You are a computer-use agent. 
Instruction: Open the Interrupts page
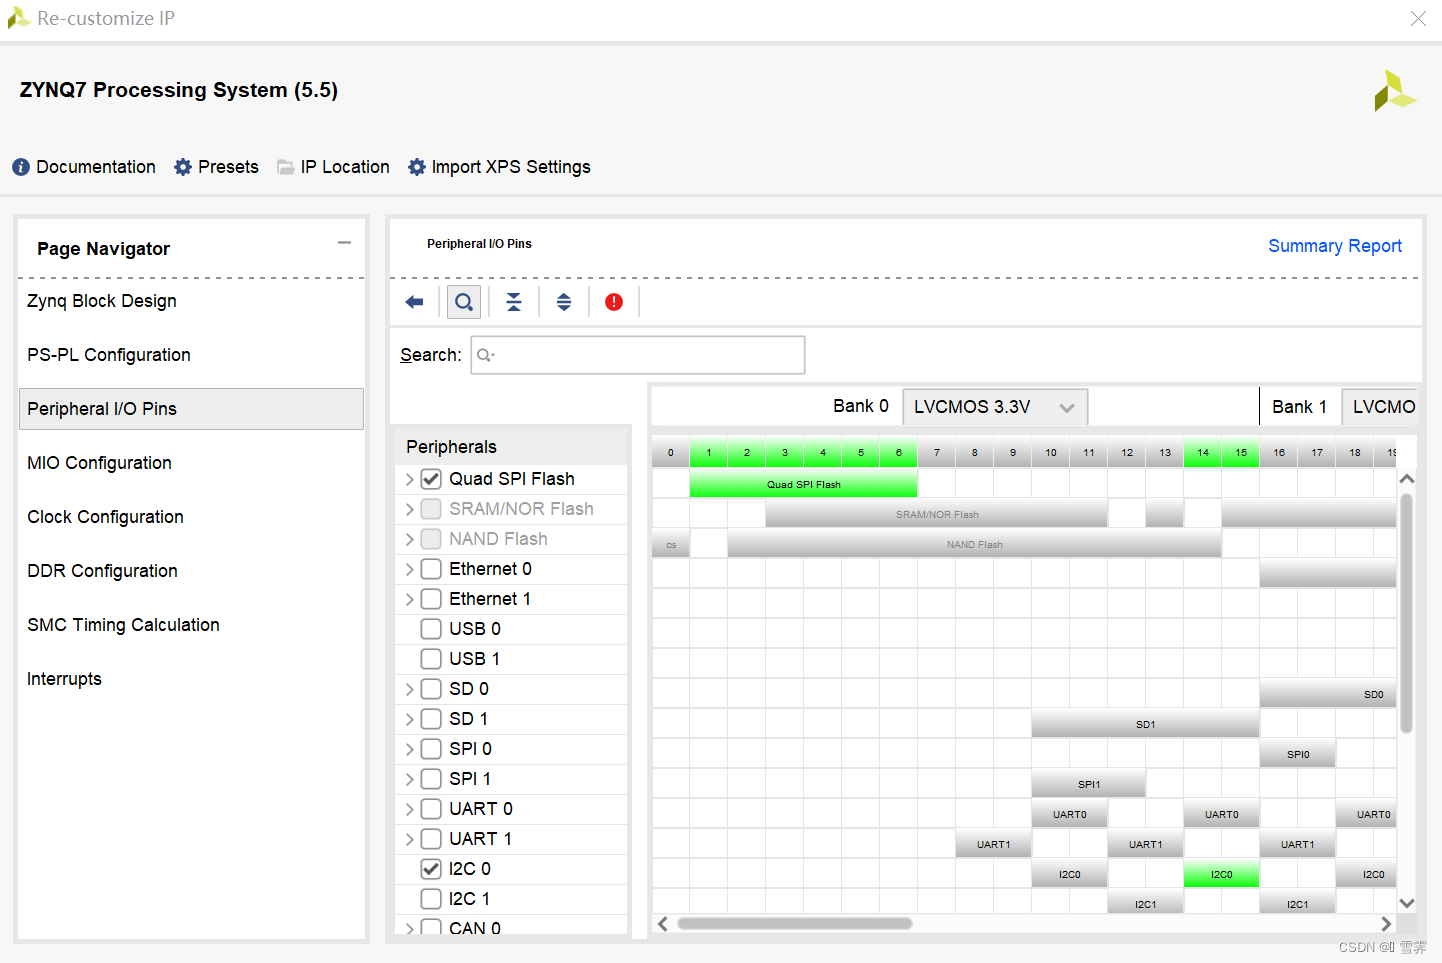(x=191, y=679)
